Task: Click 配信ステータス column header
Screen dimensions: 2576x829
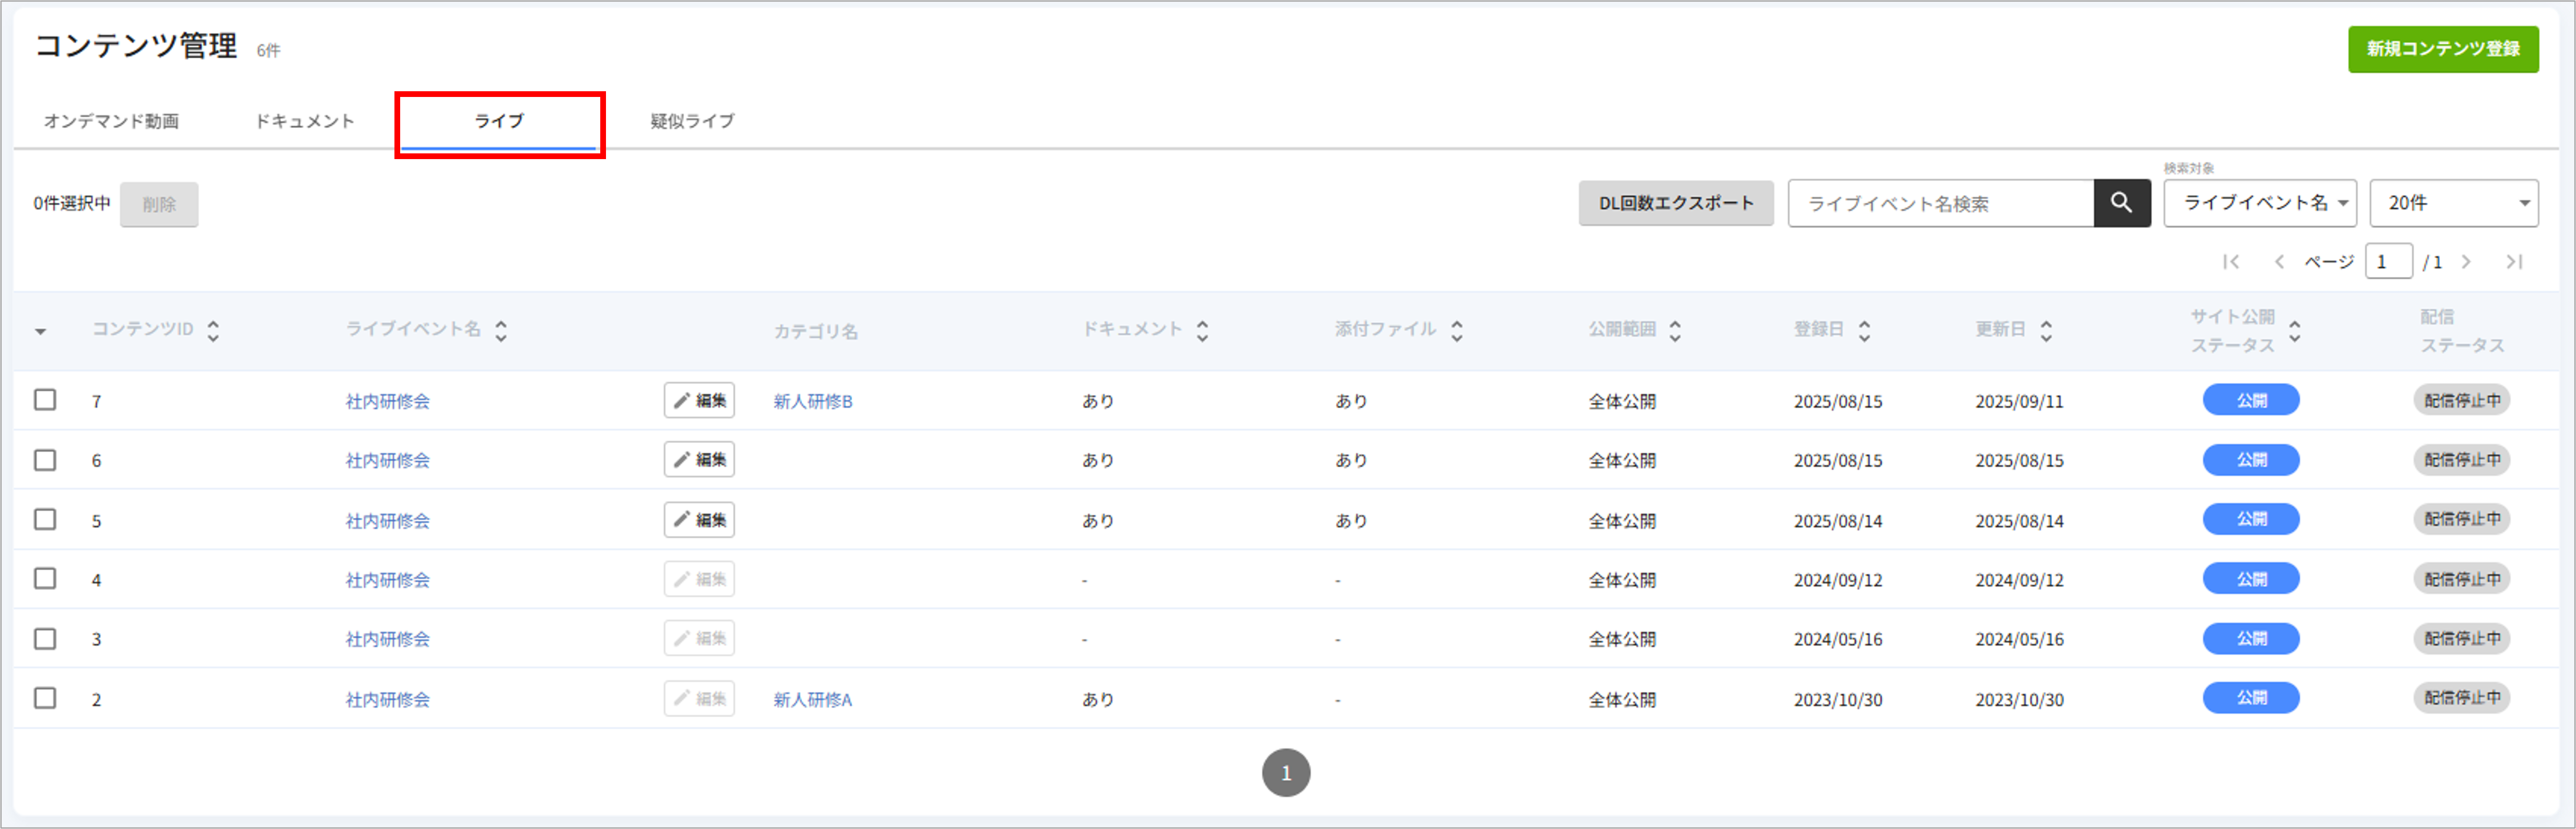Action: click(x=2462, y=331)
